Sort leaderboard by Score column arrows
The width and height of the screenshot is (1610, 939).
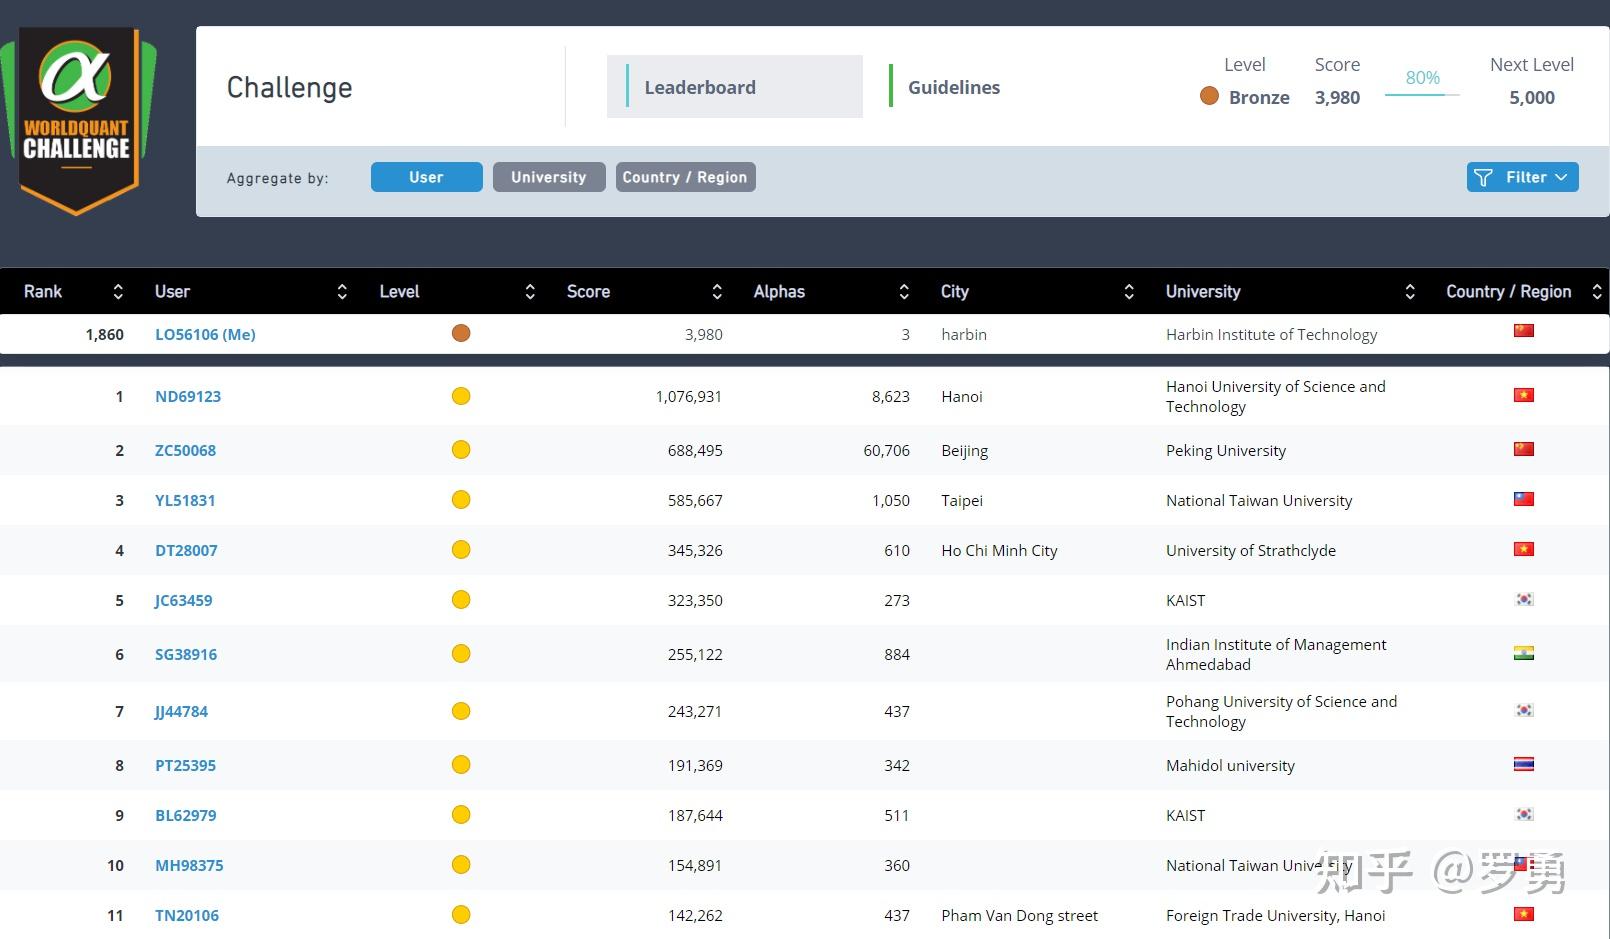pyautogui.click(x=716, y=292)
